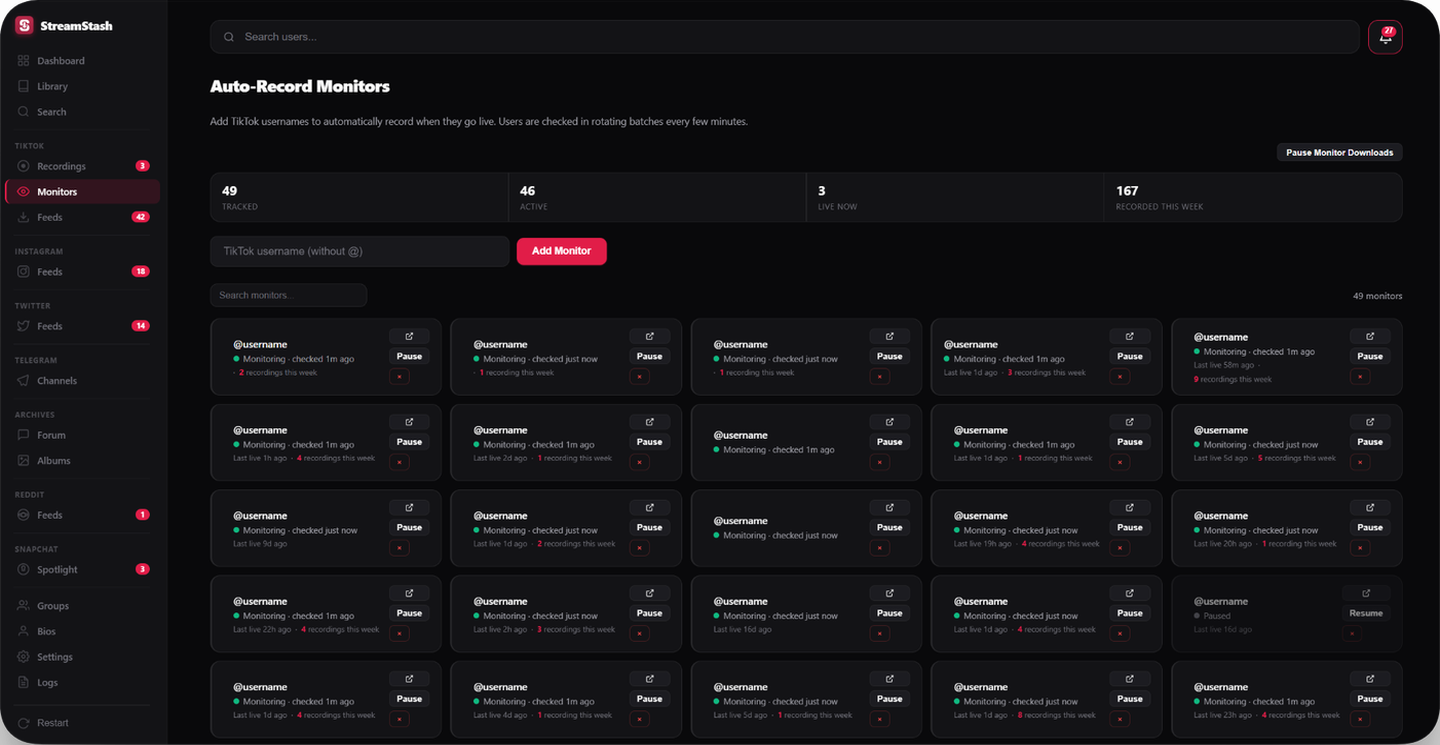The image size is (1440, 745).
Task: Click the Forum speech-bubble icon
Action: tap(24, 435)
